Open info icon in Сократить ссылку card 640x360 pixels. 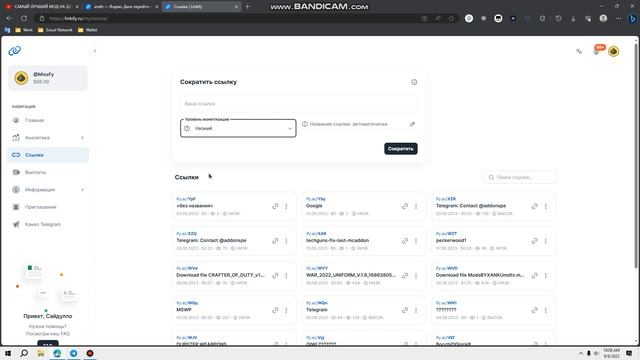414,82
